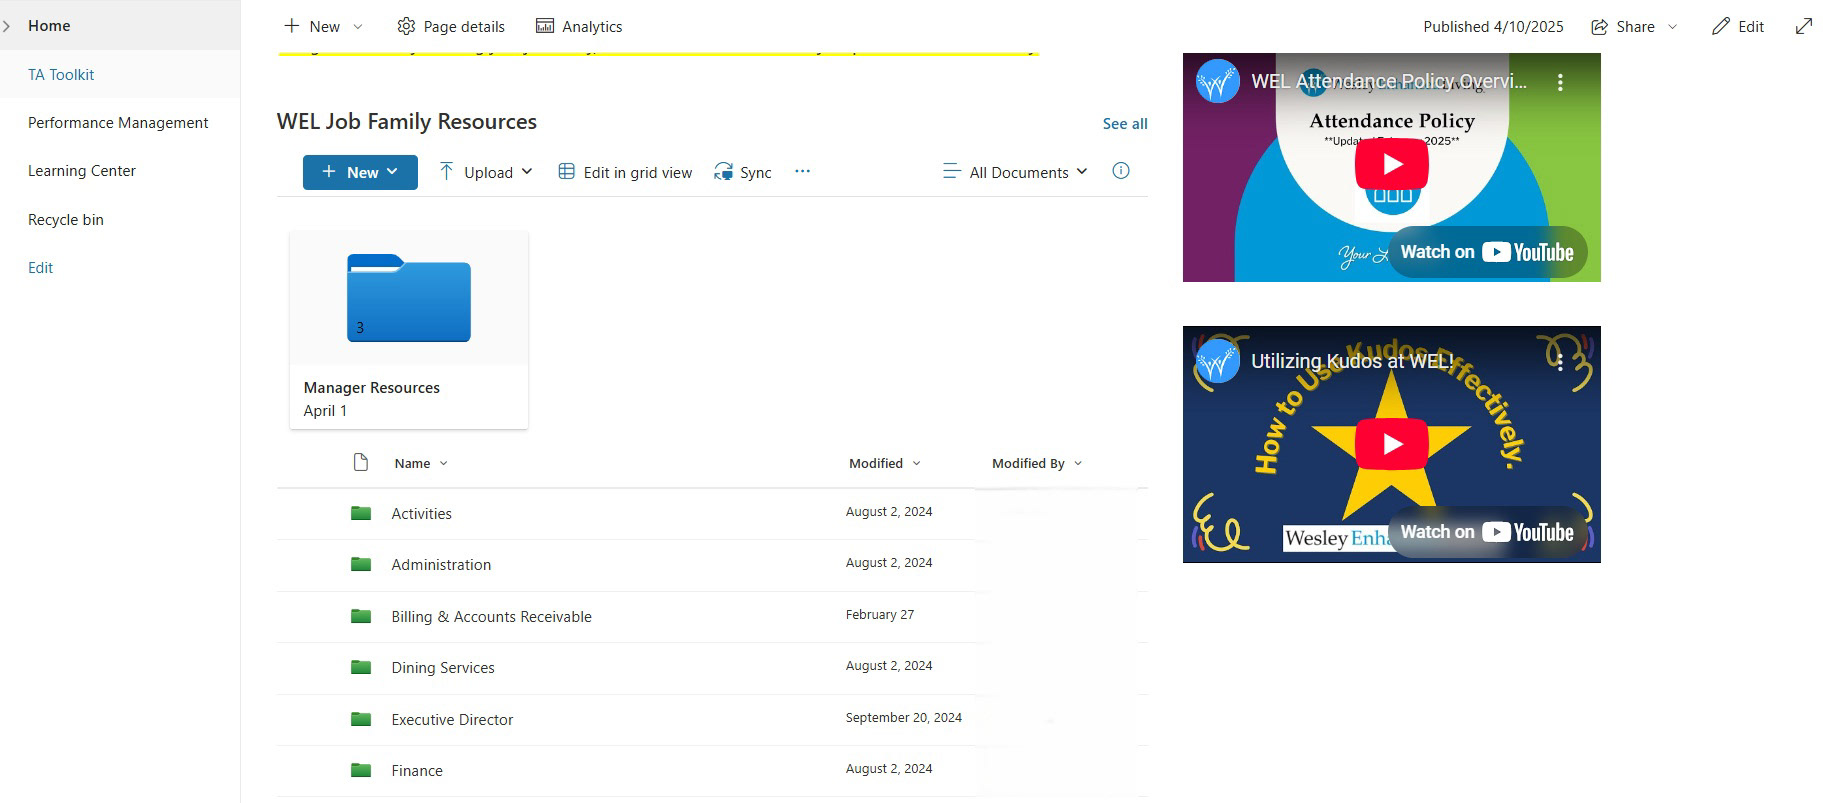1823x803 pixels.
Task: Click the file type column header icon
Action: point(361,462)
